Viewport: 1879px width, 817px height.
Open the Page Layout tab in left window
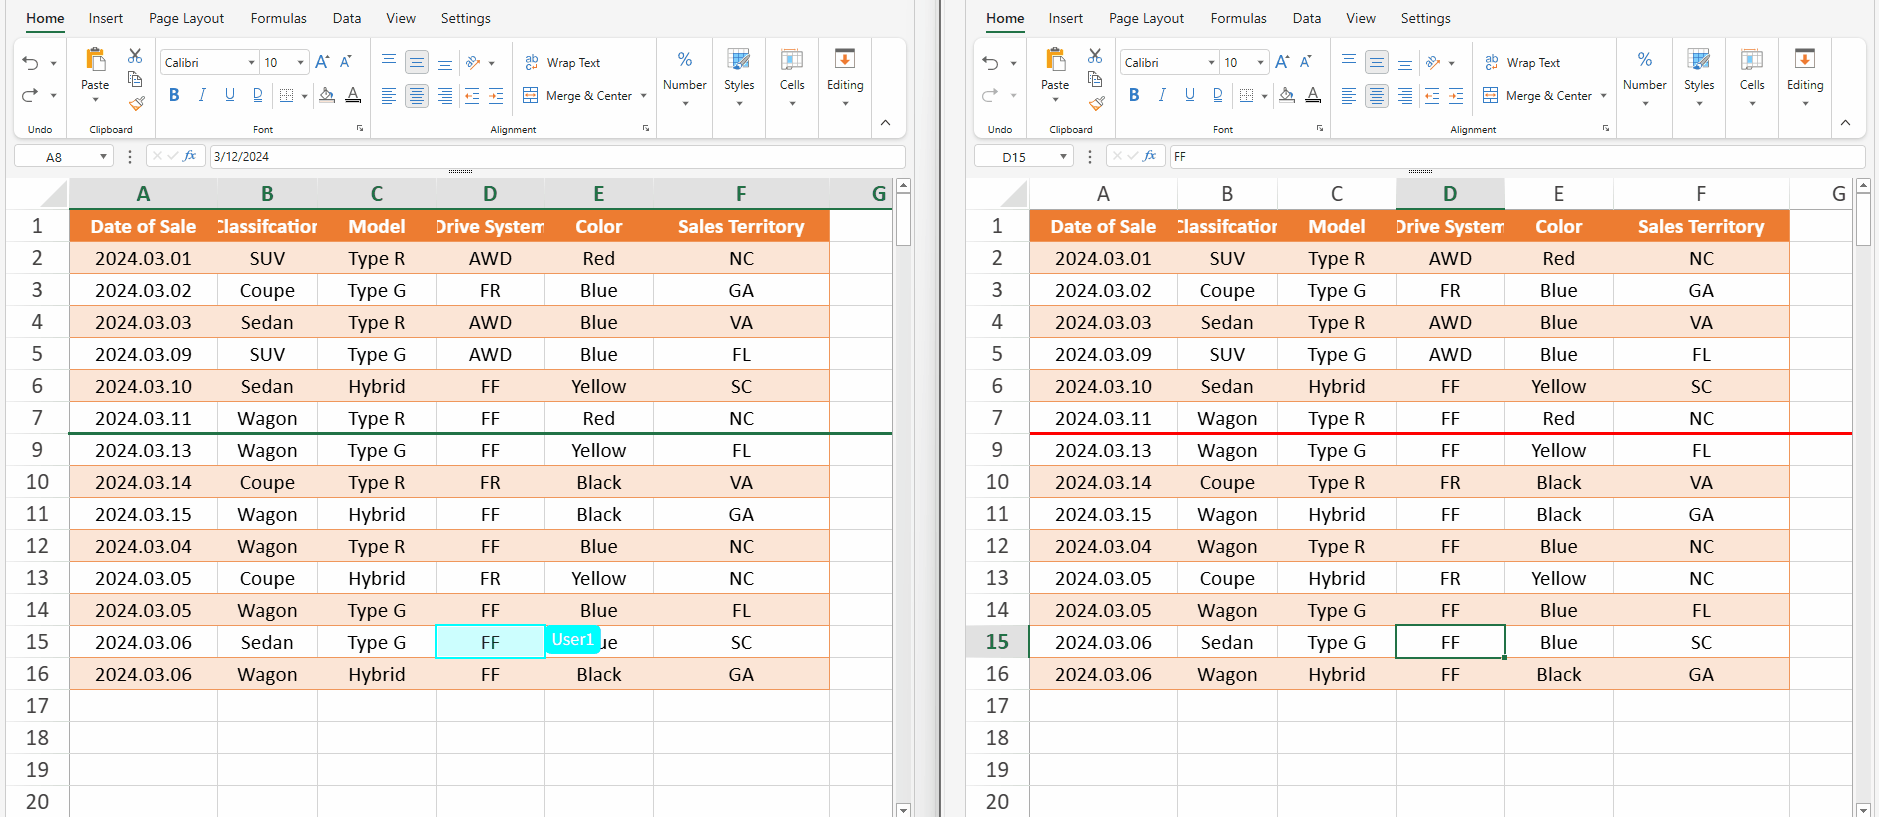coord(187,18)
